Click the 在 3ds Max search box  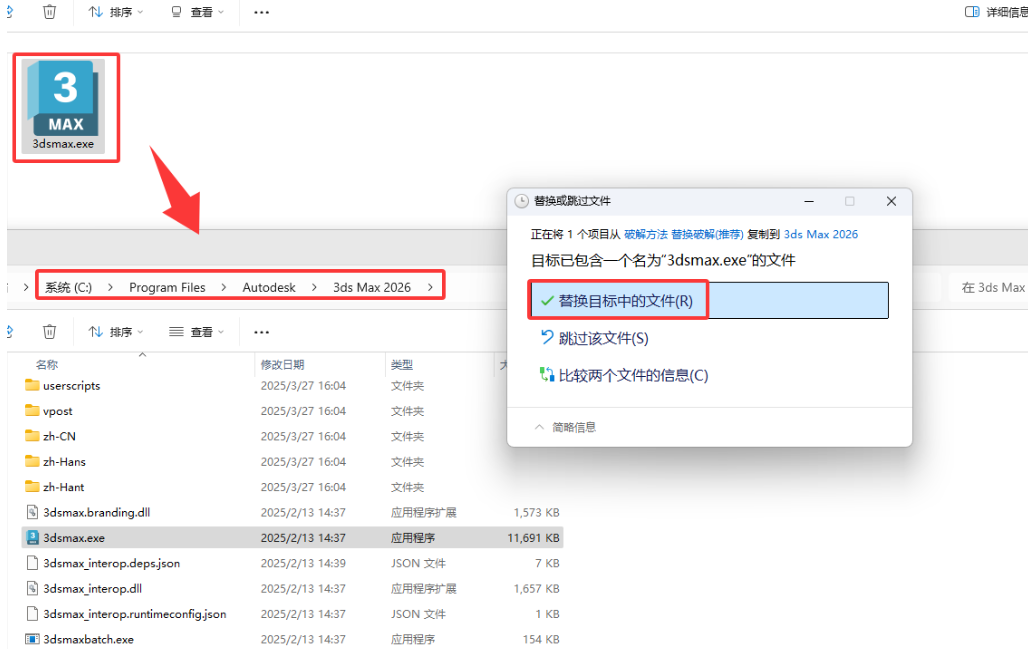[990, 287]
